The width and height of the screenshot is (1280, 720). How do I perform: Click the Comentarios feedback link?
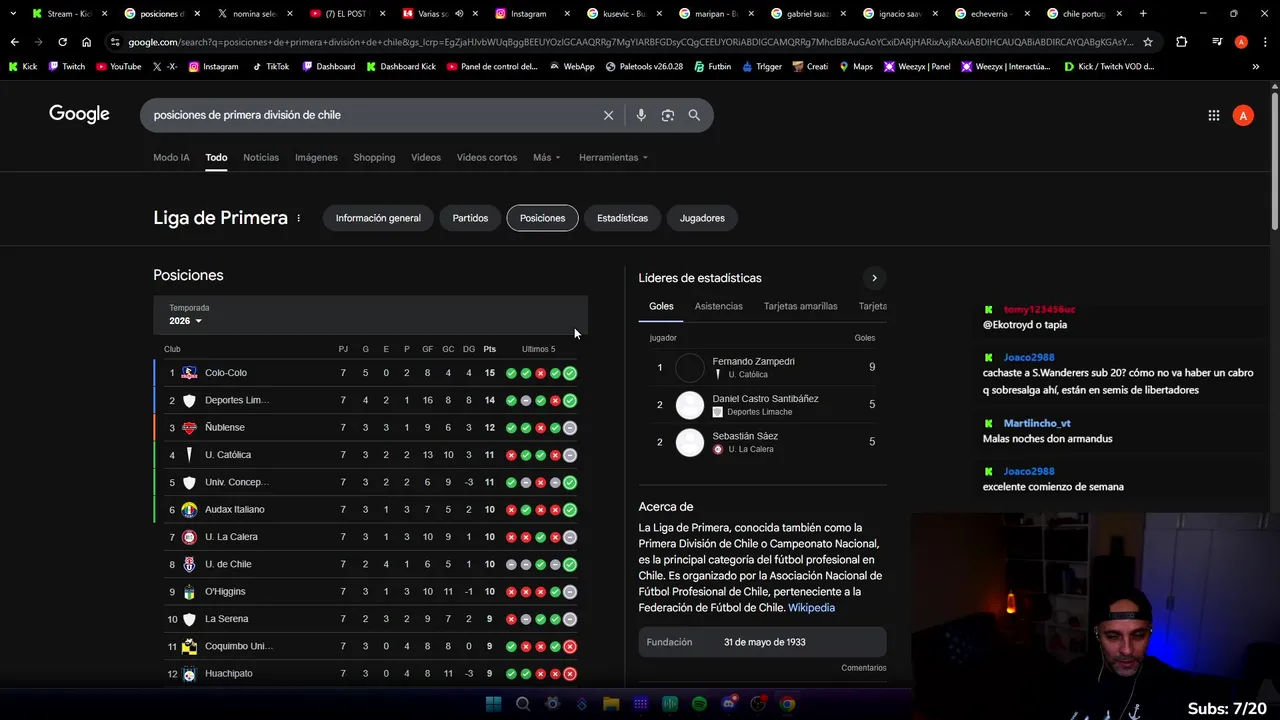864,668
